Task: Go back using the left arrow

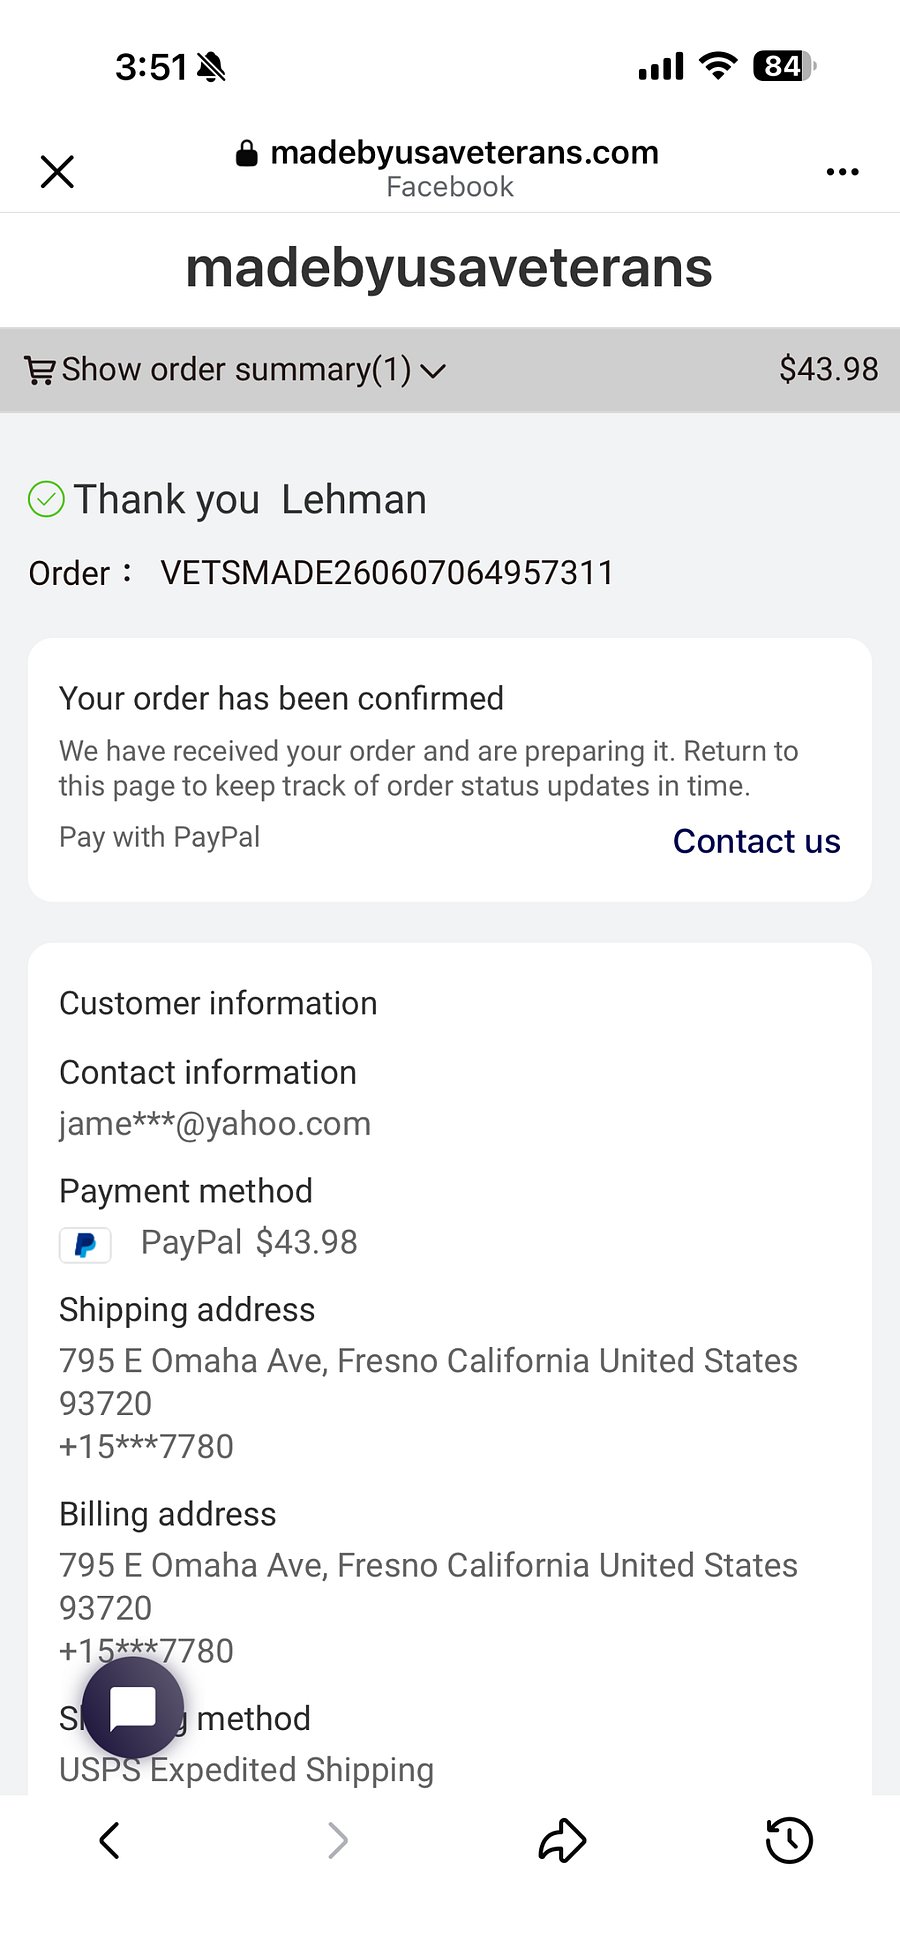Action: pyautogui.click(x=110, y=1840)
